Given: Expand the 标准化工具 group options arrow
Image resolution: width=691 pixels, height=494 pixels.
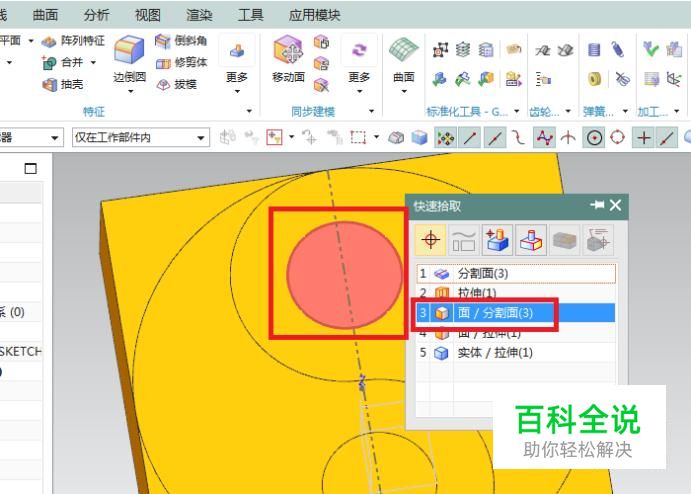Looking at the screenshot, I should click(516, 111).
